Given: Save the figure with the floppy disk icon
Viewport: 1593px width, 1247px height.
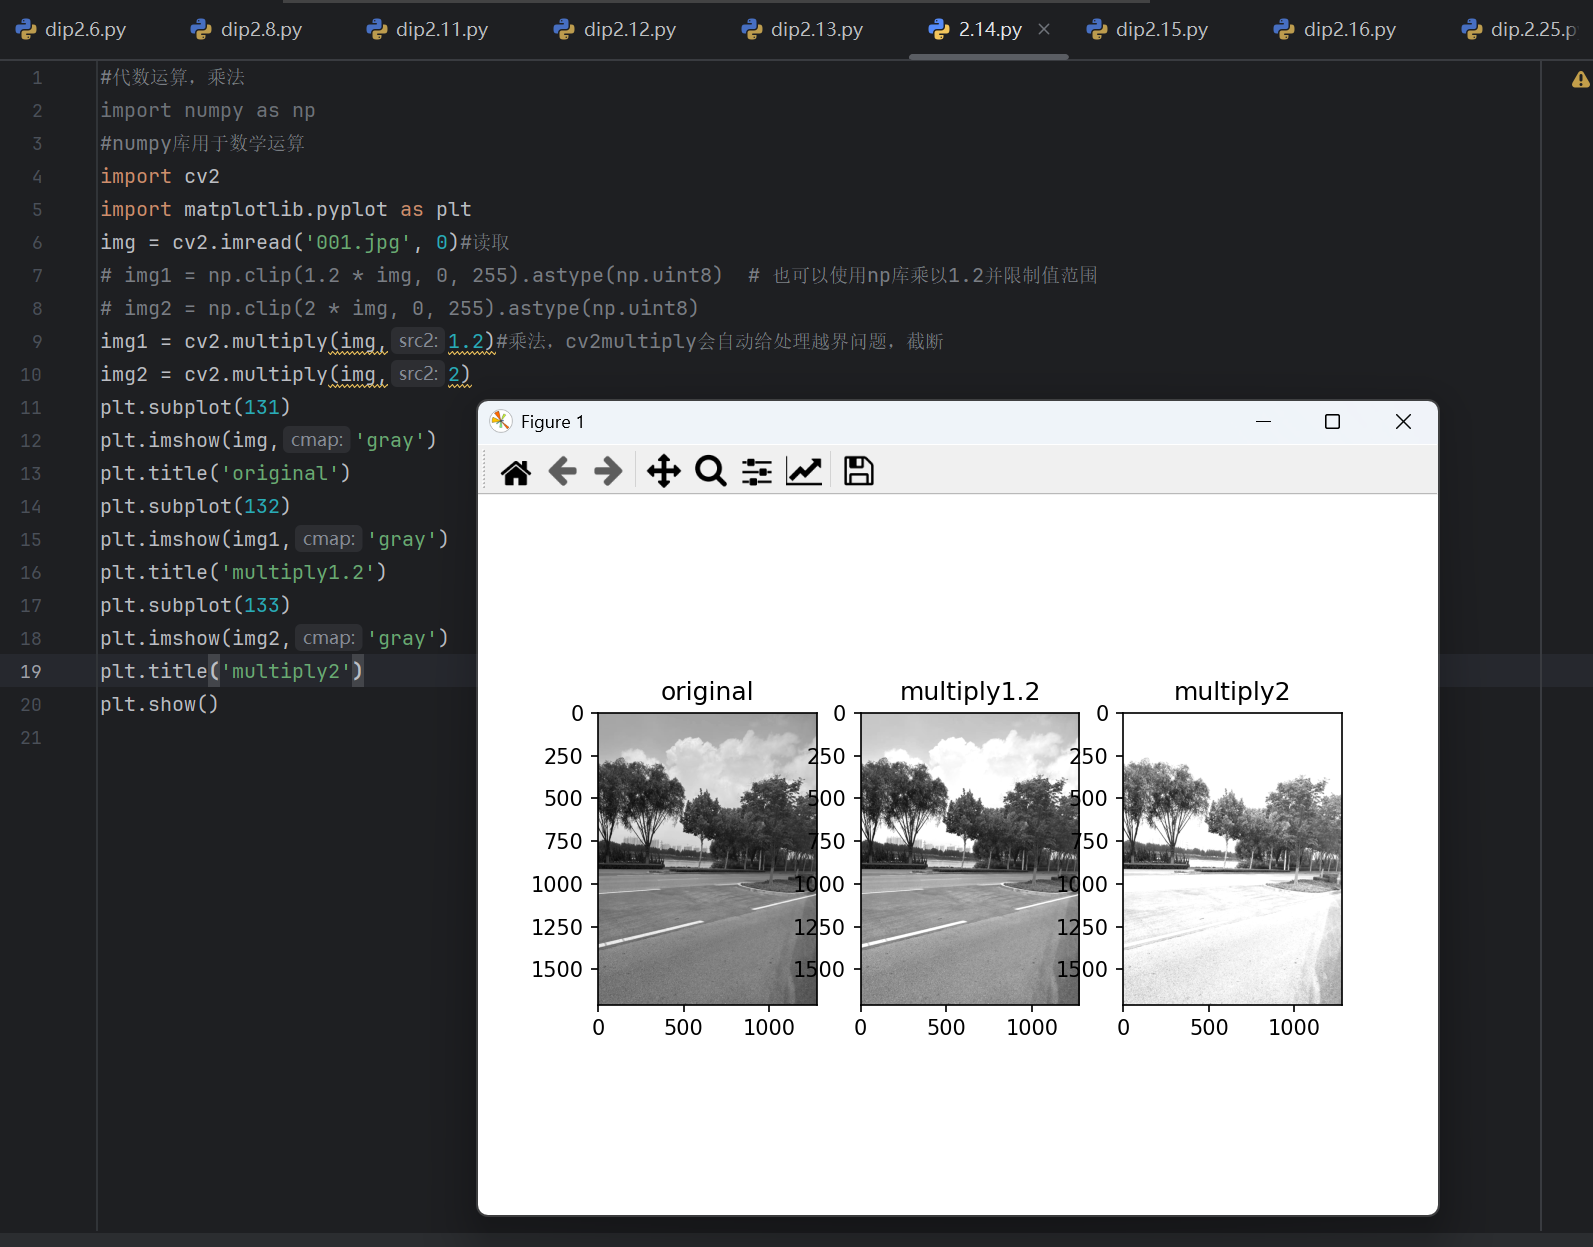Looking at the screenshot, I should click(858, 471).
